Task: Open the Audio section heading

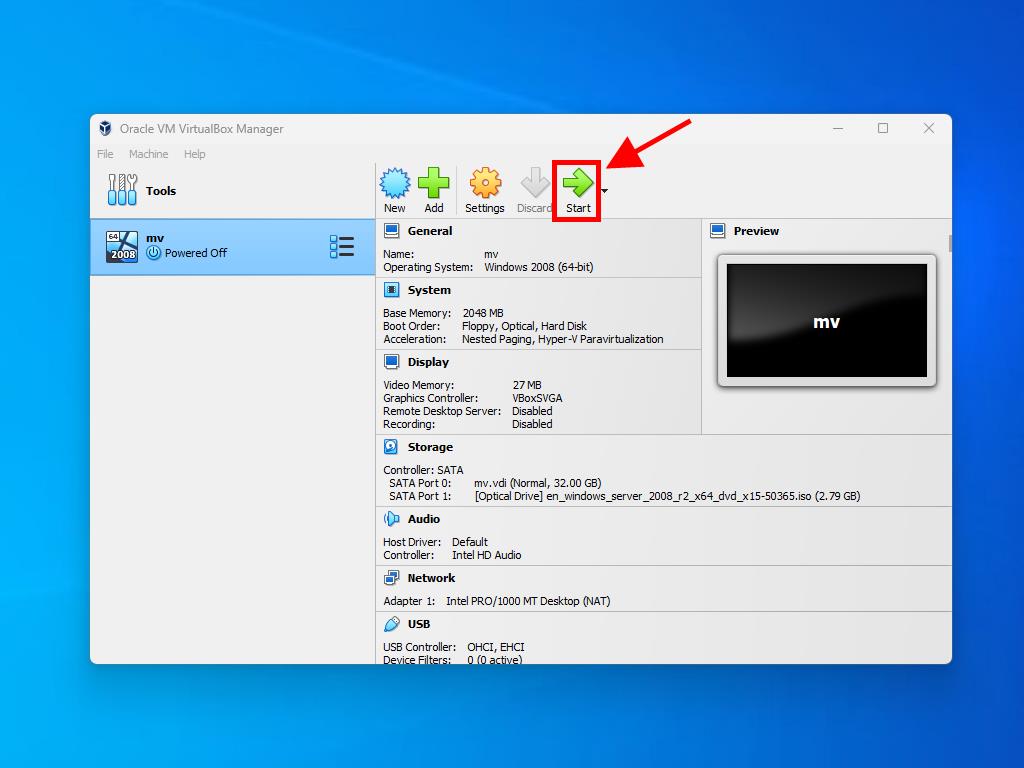Action: tap(424, 519)
